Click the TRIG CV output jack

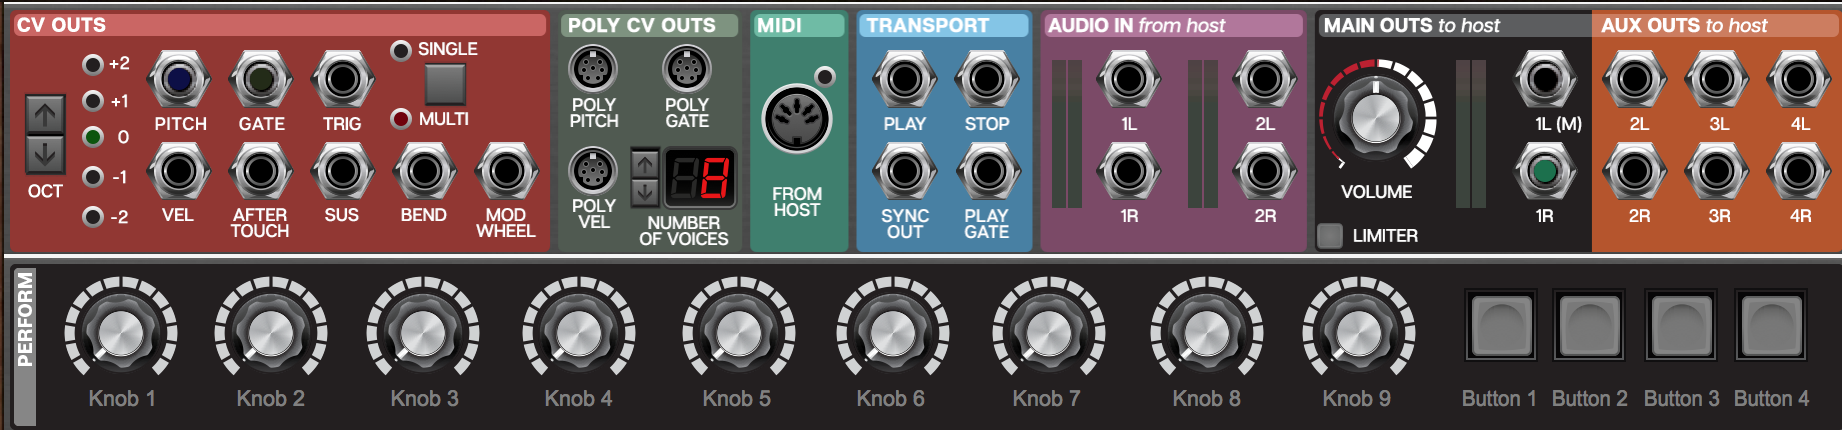click(343, 79)
